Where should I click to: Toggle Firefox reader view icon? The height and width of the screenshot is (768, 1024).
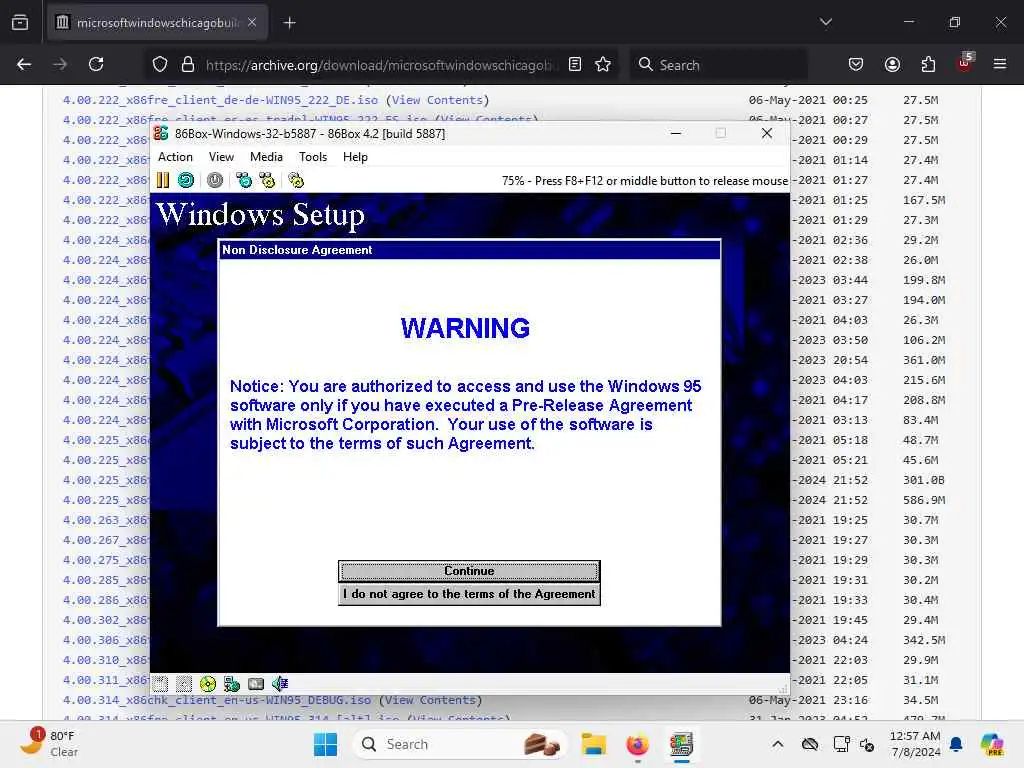tap(575, 64)
